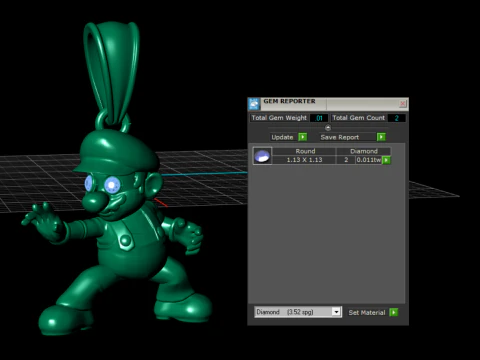Select the pendant bail loop on the model

coord(111,73)
